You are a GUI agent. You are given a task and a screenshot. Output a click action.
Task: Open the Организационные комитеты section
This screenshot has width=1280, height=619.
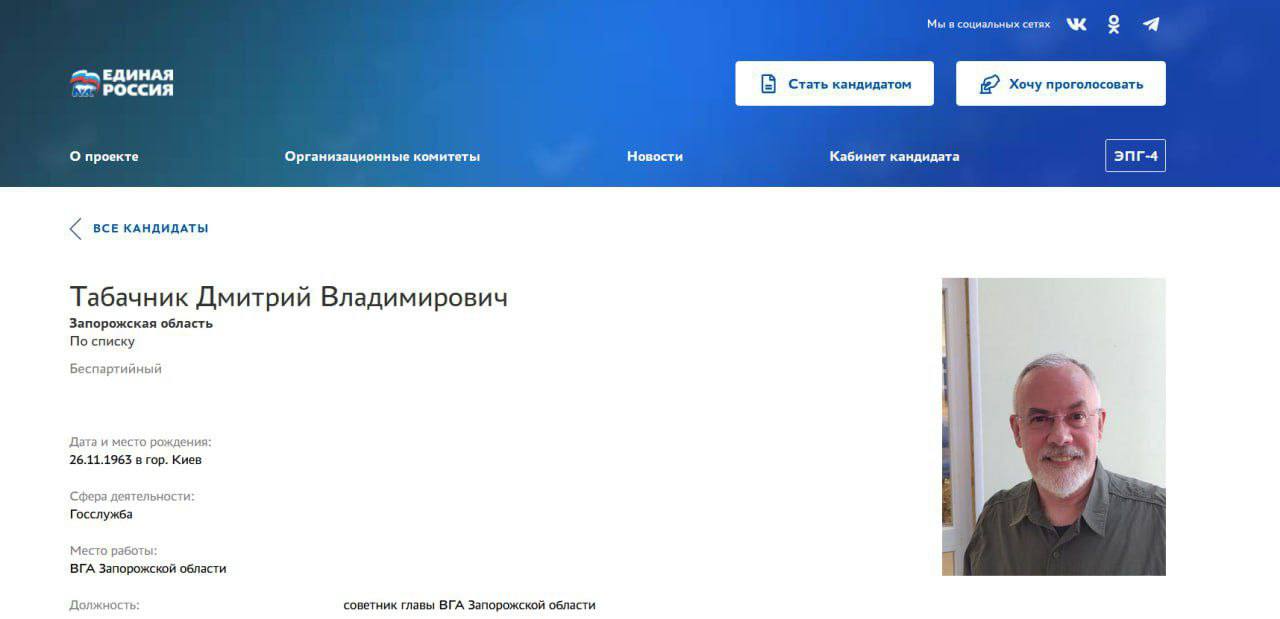click(382, 156)
